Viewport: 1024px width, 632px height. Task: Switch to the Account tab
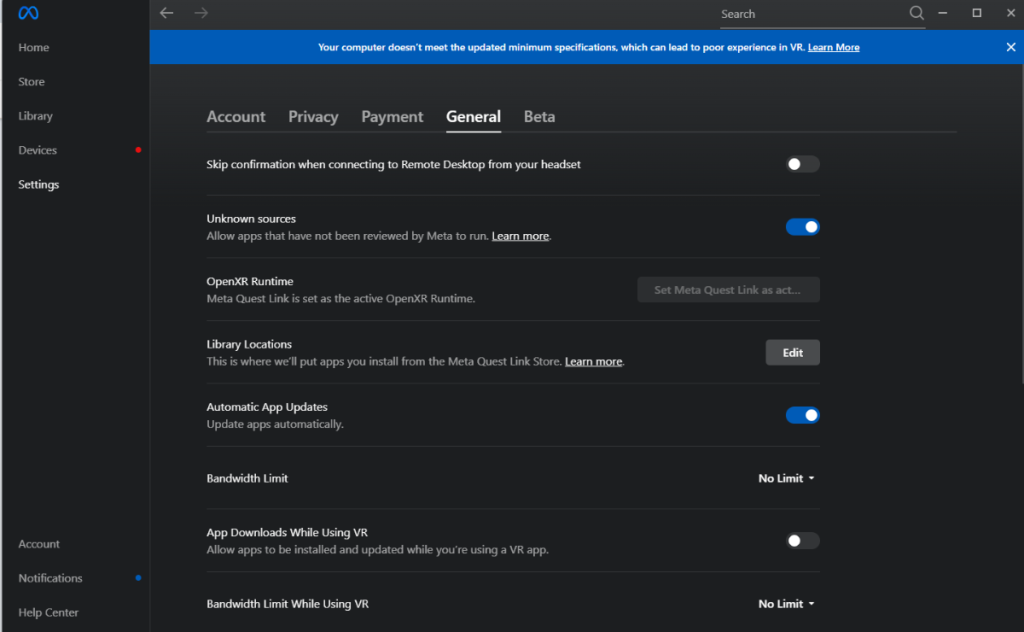coord(236,117)
